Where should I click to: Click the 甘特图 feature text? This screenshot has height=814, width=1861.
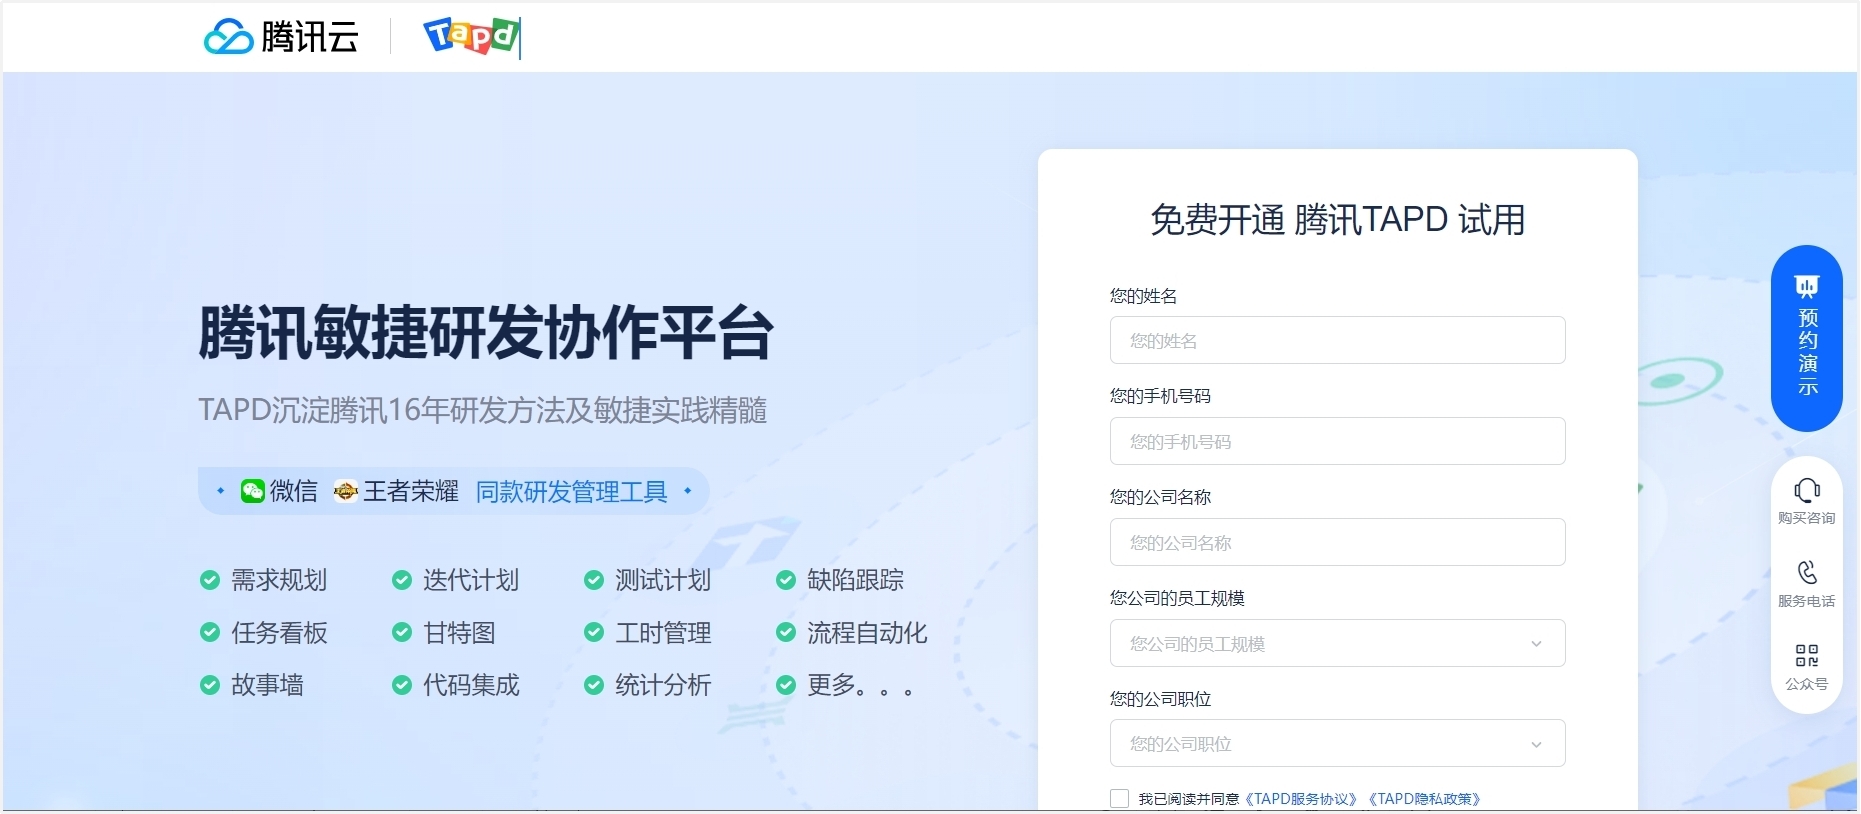459,632
